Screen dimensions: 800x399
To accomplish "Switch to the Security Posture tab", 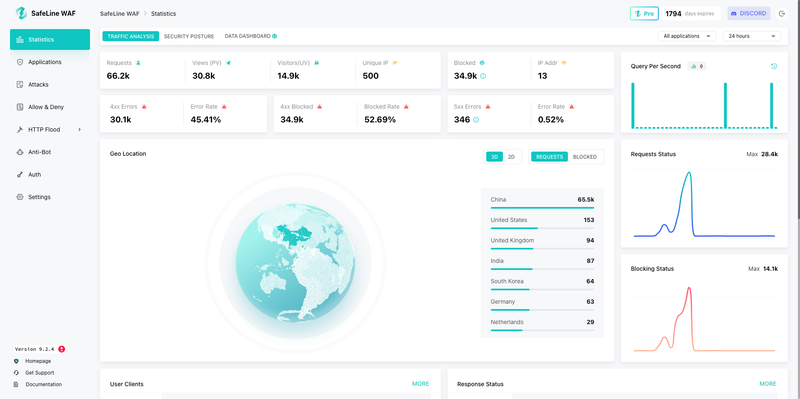I will pyautogui.click(x=189, y=36).
